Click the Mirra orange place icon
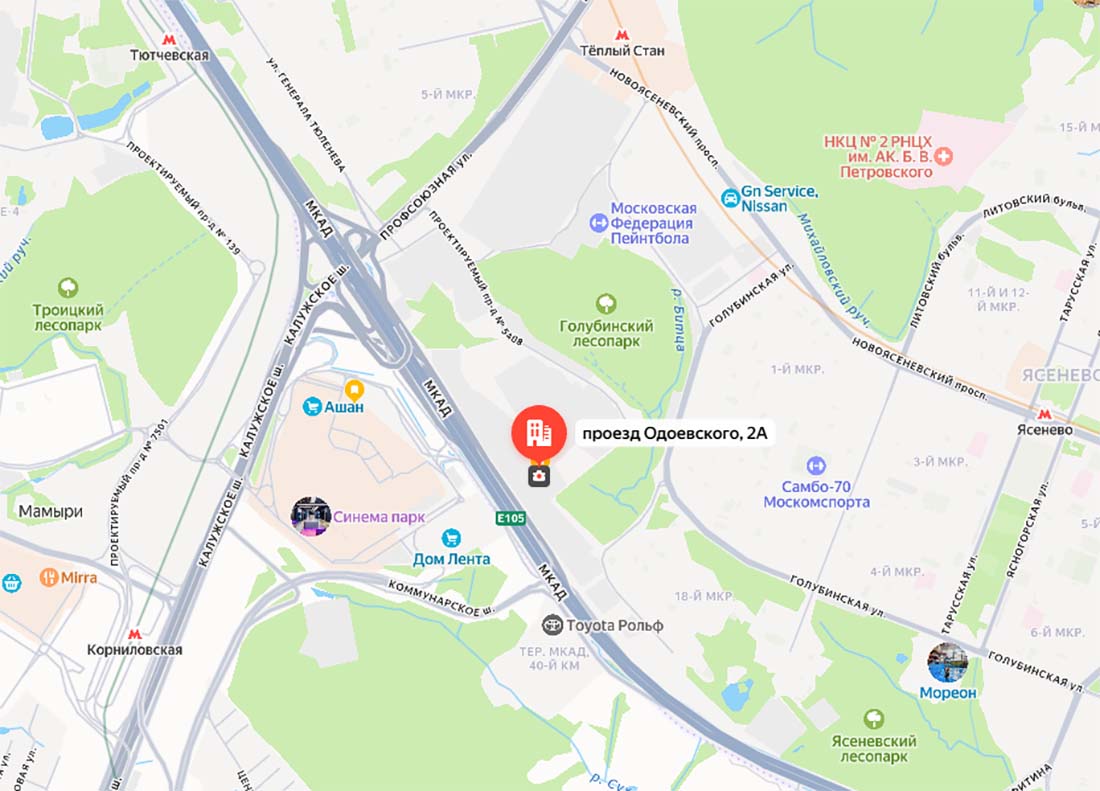This screenshot has height=791, width=1100. 48,578
